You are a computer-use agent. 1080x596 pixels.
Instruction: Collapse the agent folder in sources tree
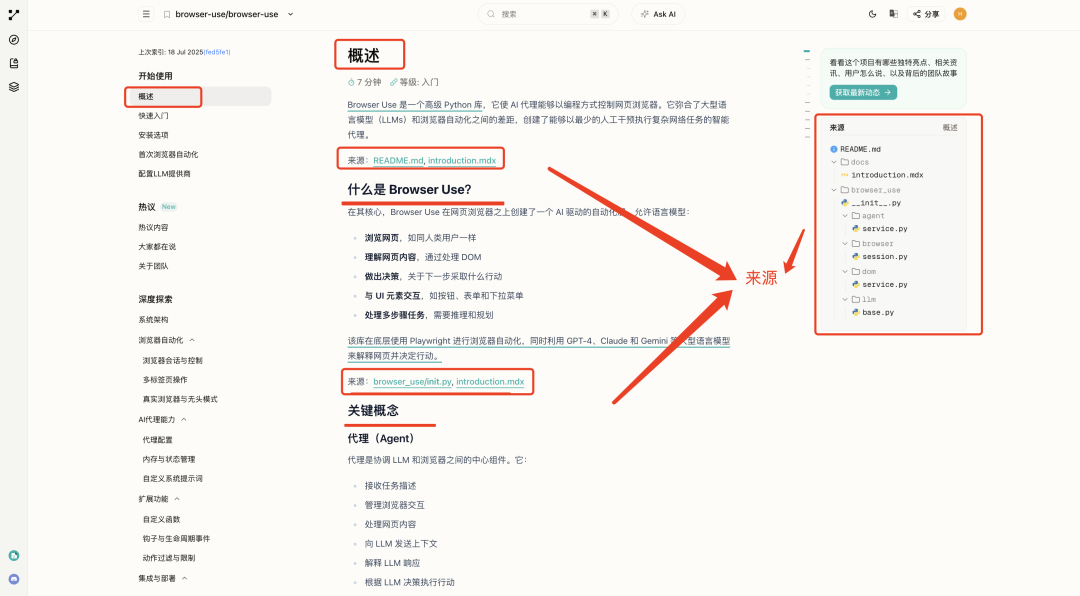(x=845, y=216)
